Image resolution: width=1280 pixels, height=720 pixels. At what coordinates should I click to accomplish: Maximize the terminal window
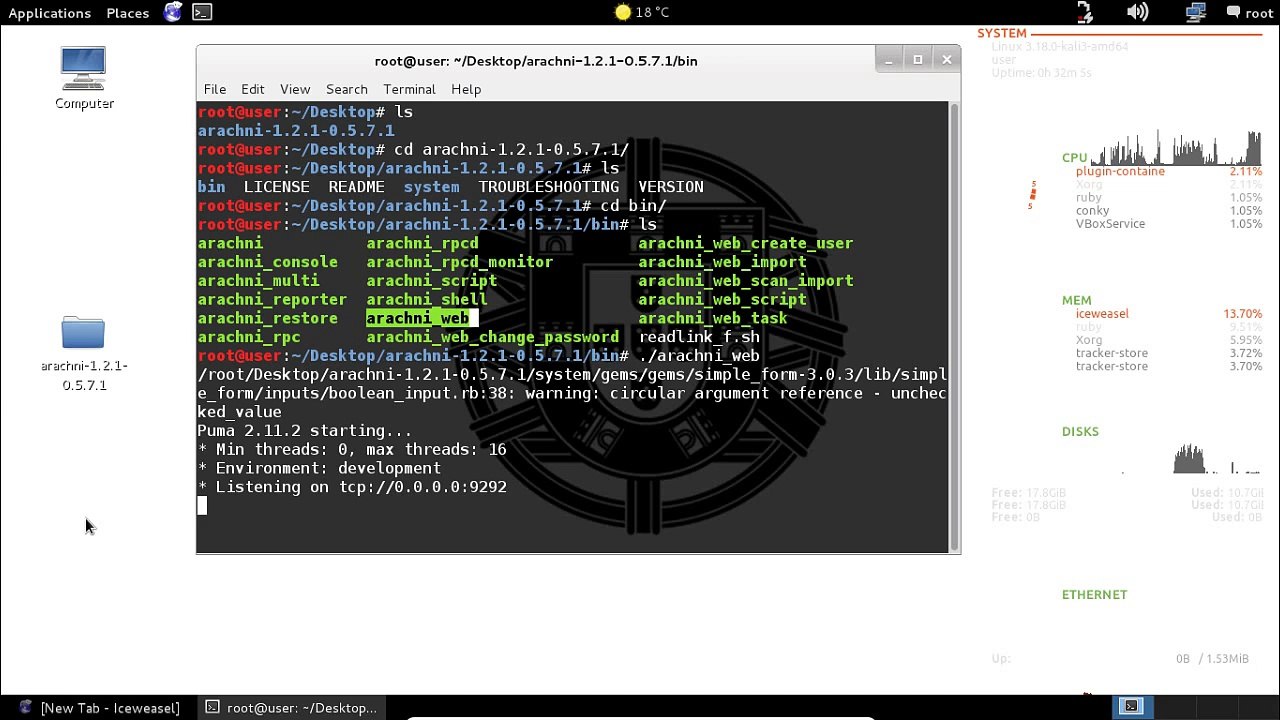pyautogui.click(x=918, y=60)
